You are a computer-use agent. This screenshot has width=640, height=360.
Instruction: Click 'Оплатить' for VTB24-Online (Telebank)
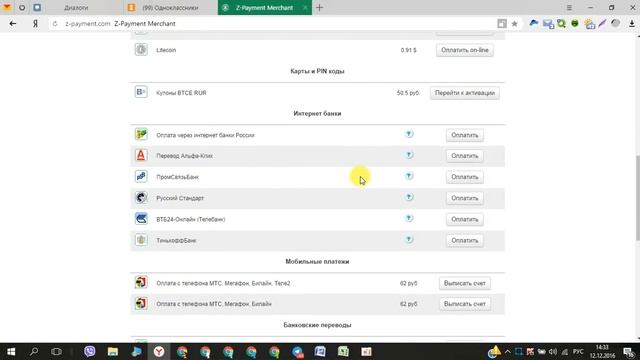[464, 219]
